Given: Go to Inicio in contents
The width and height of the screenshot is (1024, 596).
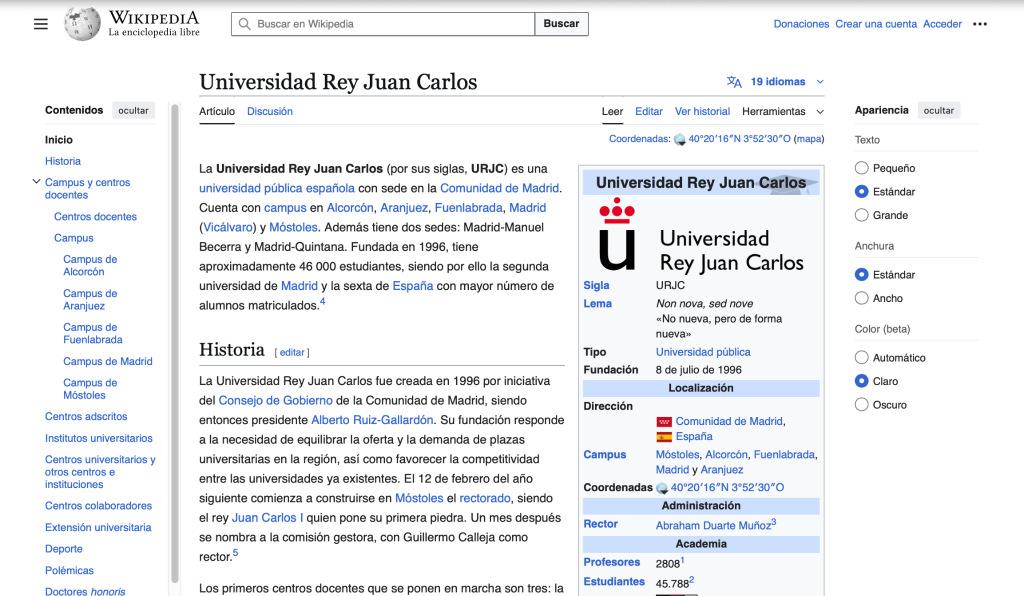Looking at the screenshot, I should tap(59, 140).
